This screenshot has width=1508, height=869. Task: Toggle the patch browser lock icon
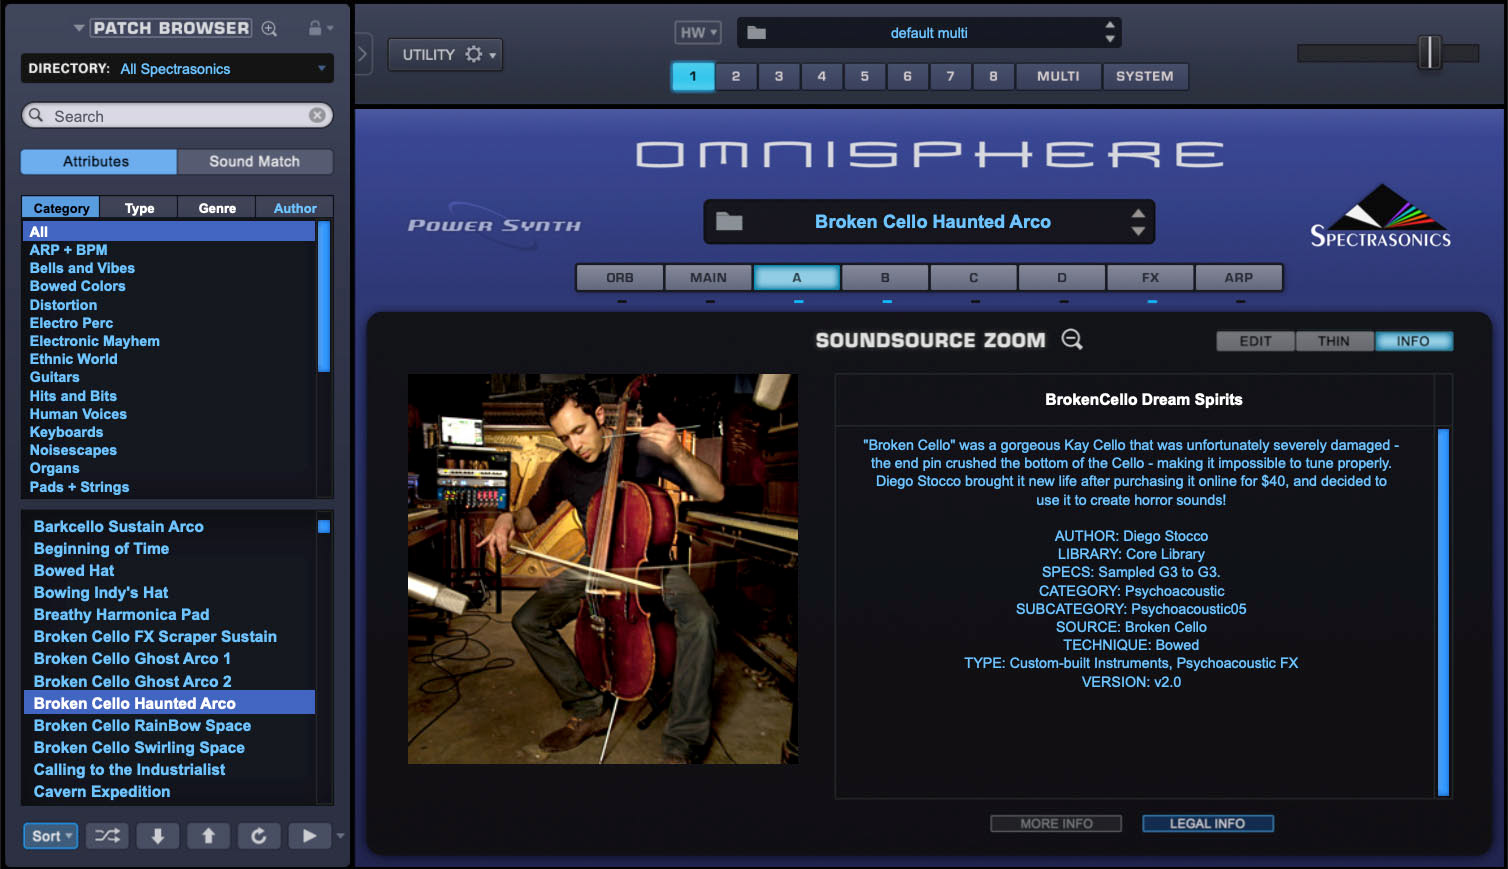click(315, 28)
